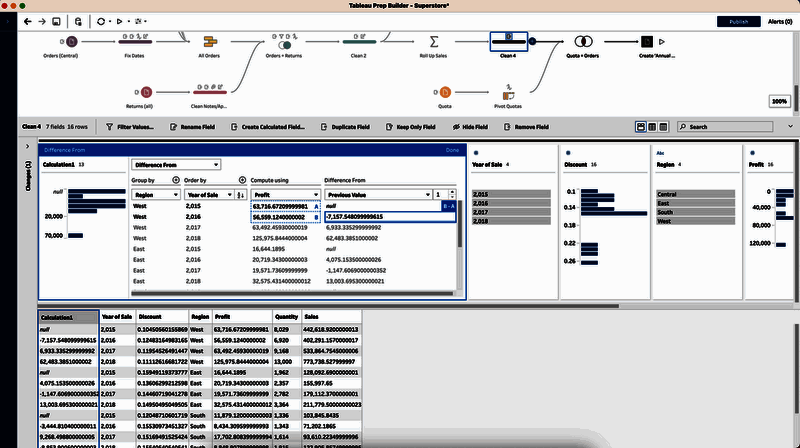Click the Search field in the toolbar
This screenshot has width=800, height=448.
point(735,127)
